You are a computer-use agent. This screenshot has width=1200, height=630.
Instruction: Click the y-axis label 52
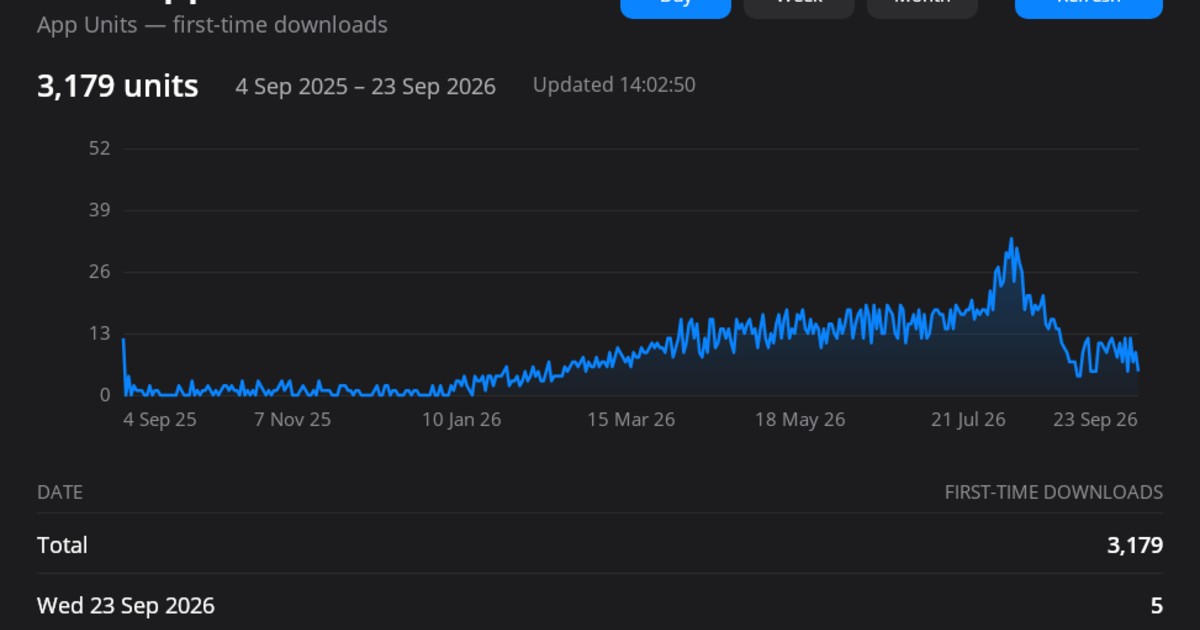click(100, 149)
